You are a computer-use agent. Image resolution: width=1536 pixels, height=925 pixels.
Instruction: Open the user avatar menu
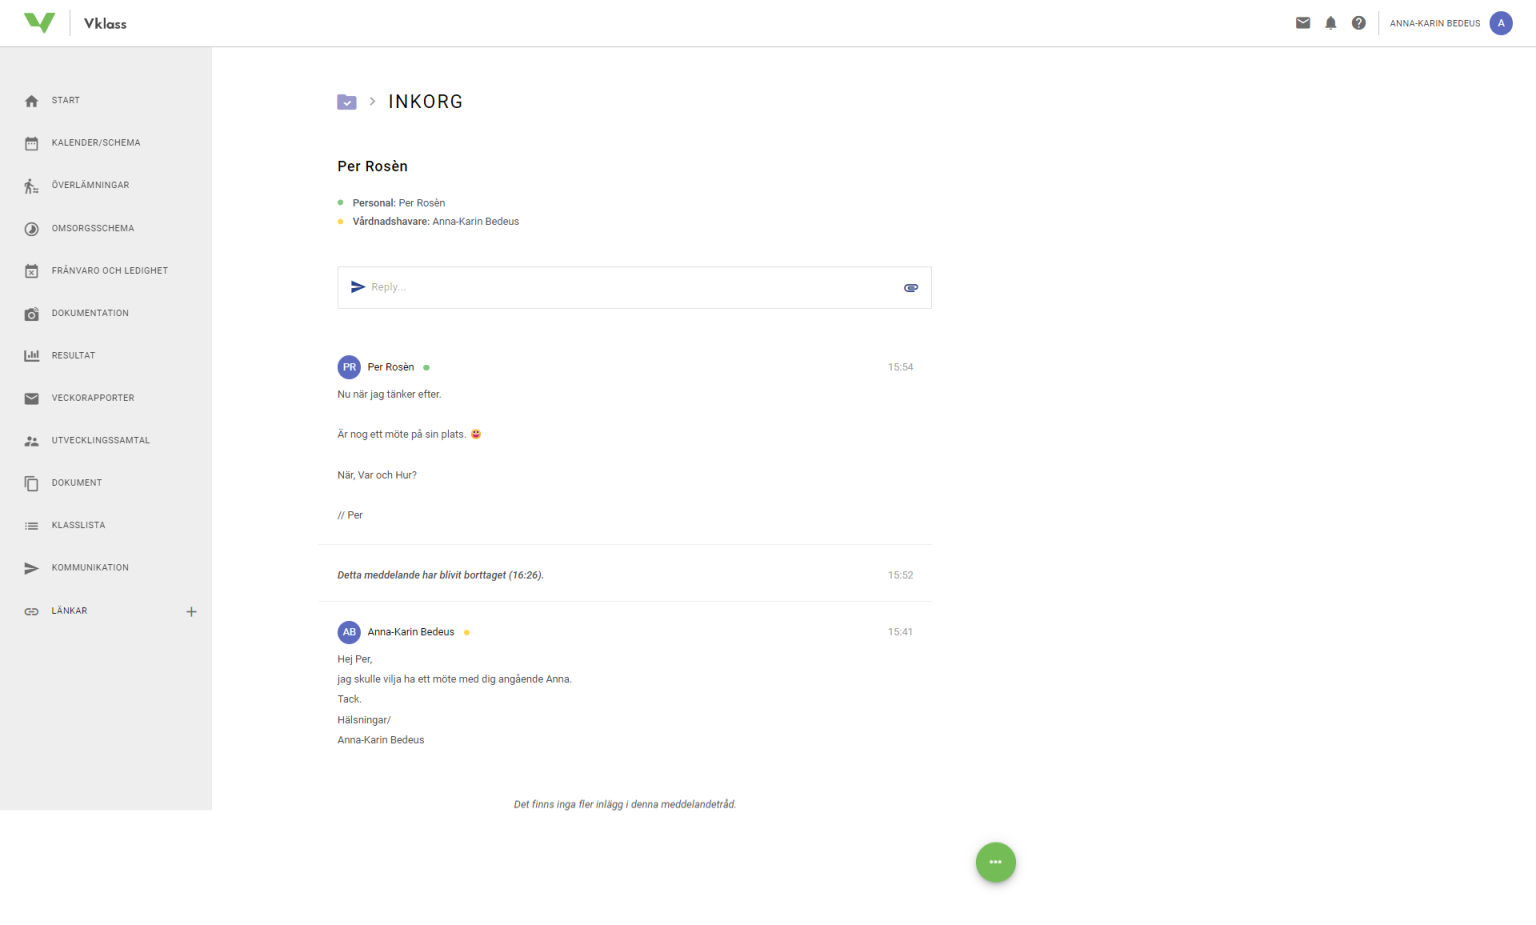pos(1500,23)
